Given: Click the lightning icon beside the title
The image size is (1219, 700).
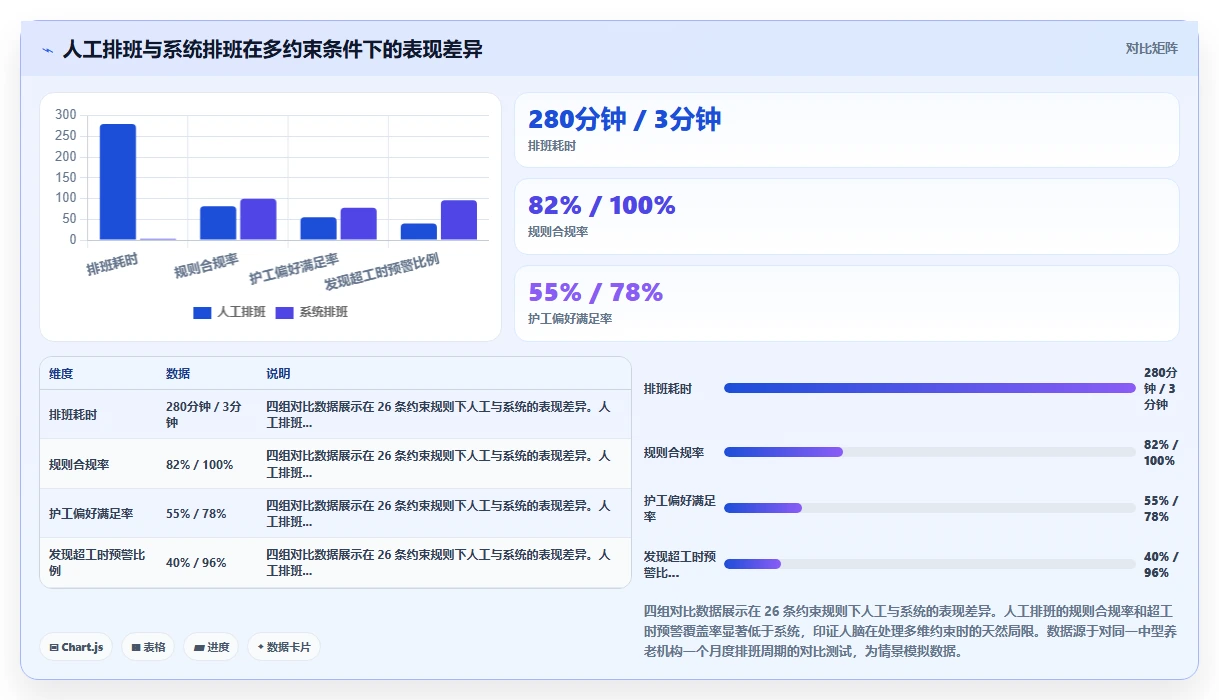Looking at the screenshot, I should [48, 49].
